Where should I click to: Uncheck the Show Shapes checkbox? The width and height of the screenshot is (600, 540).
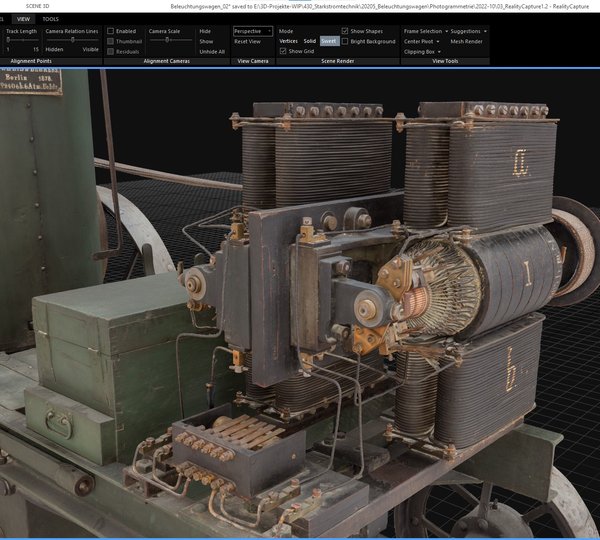point(345,31)
